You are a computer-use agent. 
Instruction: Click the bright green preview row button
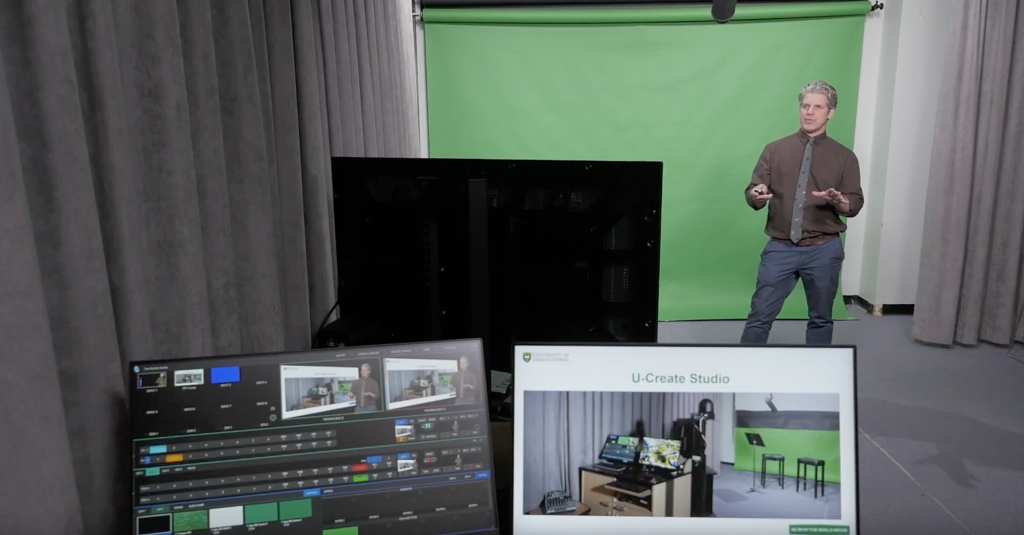(360, 478)
